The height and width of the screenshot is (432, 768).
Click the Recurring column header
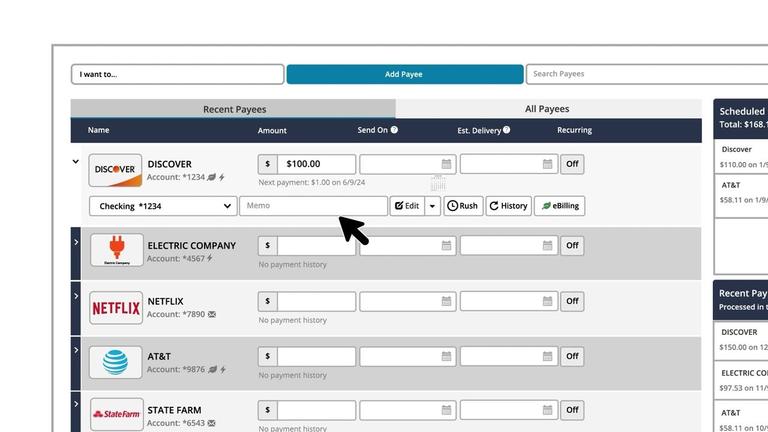point(575,130)
